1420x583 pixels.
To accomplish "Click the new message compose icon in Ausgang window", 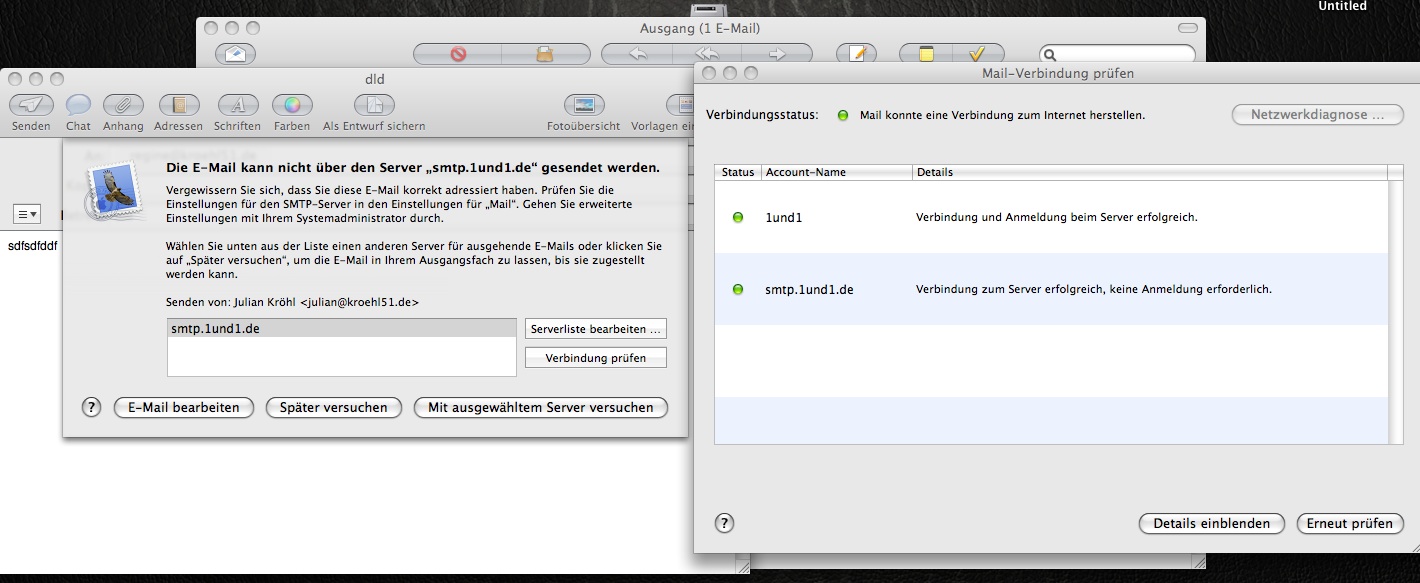I will [x=856, y=54].
